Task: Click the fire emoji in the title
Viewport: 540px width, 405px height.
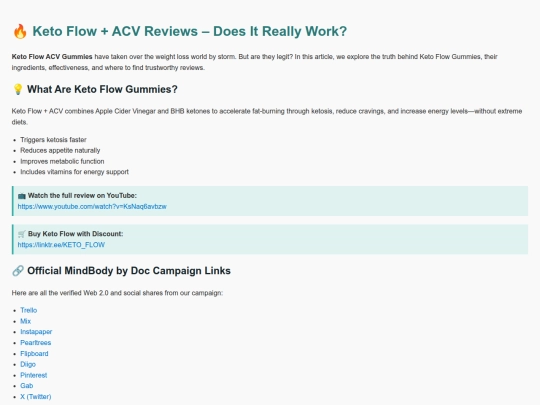Action: 20,31
